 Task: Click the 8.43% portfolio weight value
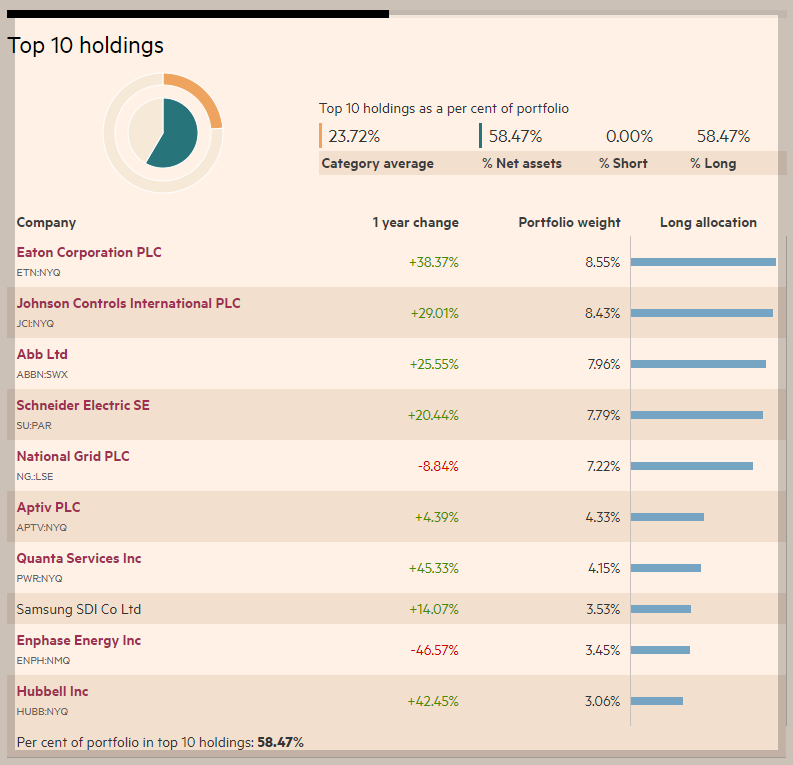click(x=603, y=313)
